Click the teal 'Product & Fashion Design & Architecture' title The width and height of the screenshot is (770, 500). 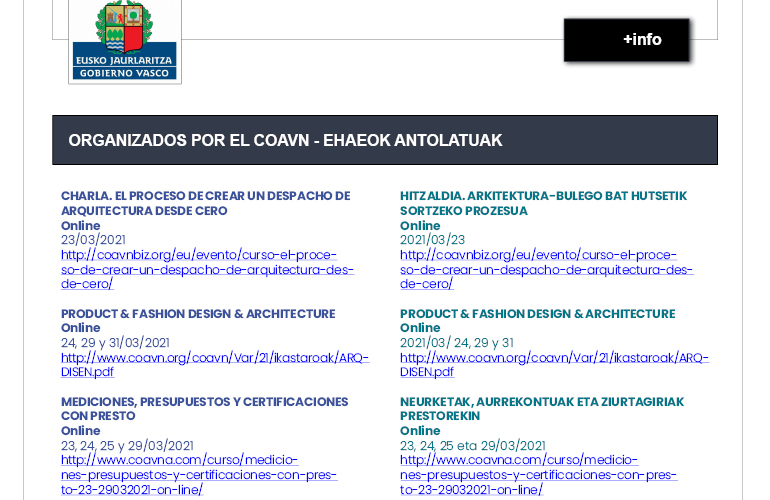click(538, 313)
